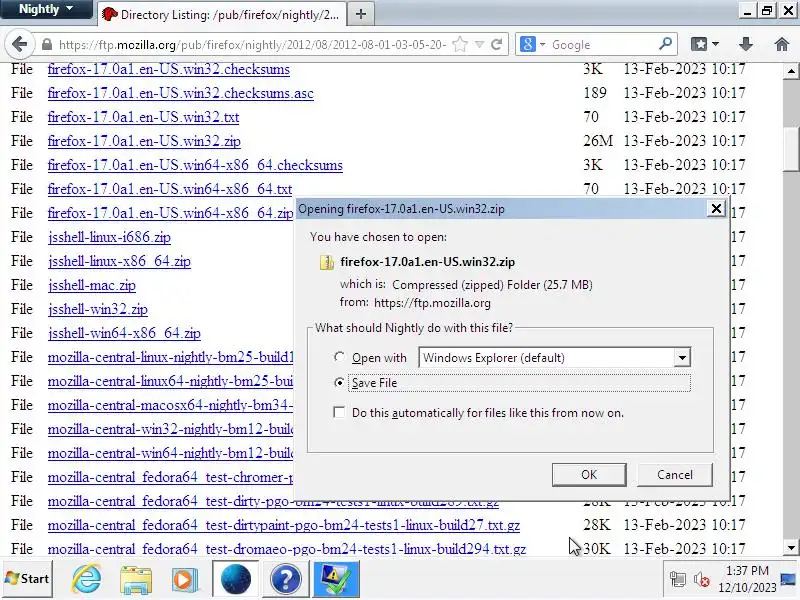The width and height of the screenshot is (800, 600).
Task: Select the Open with radio button
Action: [x=339, y=357]
